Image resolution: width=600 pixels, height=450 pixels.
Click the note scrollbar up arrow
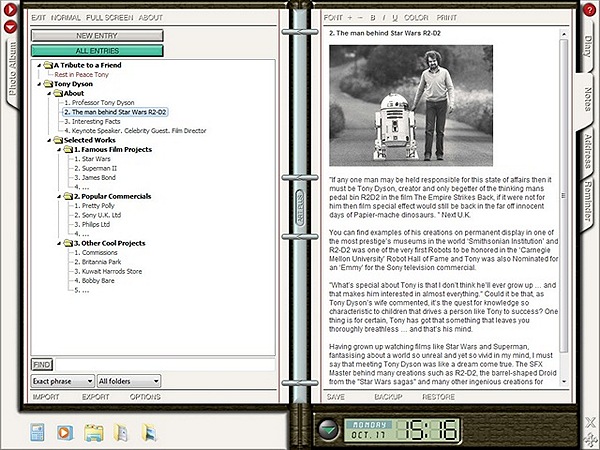point(564,34)
